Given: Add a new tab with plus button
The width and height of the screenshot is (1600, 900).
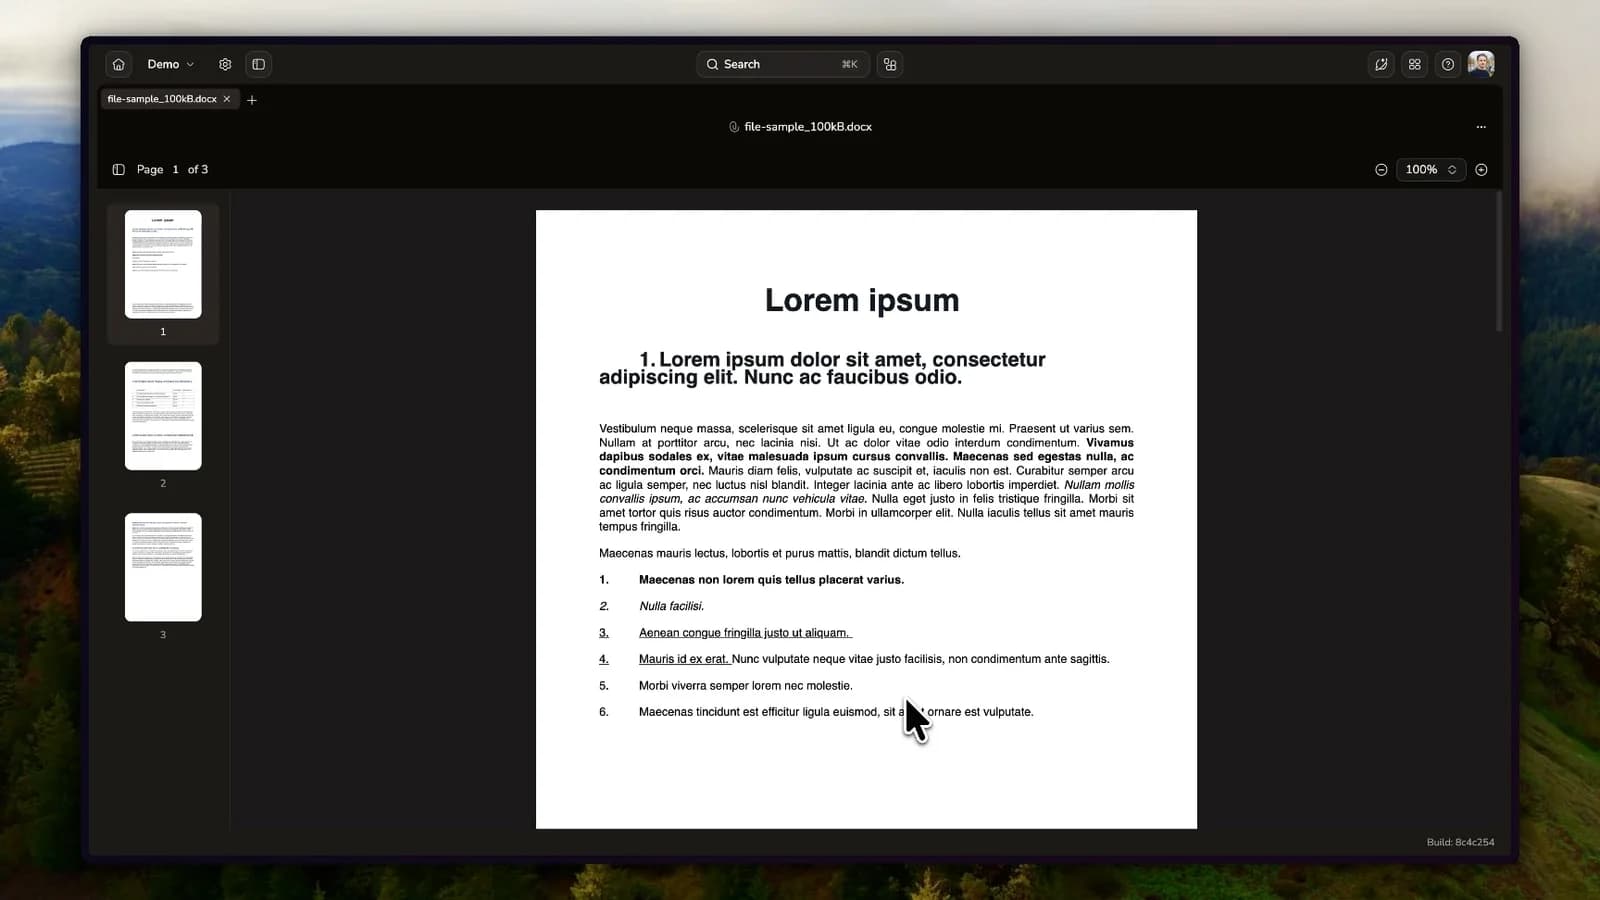Looking at the screenshot, I should (252, 100).
